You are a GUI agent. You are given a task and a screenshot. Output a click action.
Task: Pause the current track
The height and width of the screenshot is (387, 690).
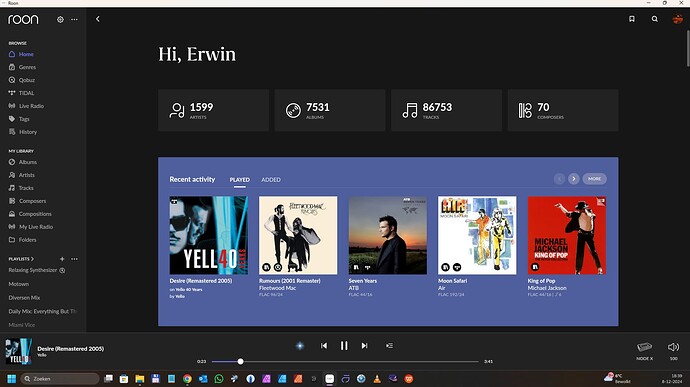point(344,346)
